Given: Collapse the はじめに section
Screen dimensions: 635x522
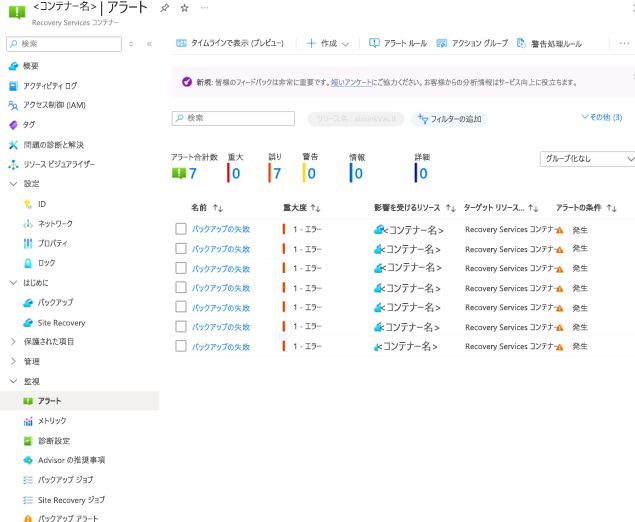Looking at the screenshot, I should (x=13, y=283).
